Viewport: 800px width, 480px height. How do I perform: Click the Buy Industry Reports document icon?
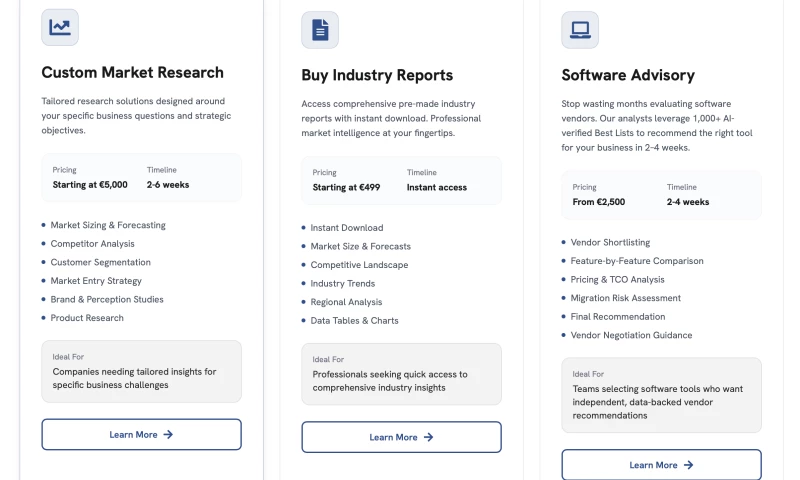[320, 30]
